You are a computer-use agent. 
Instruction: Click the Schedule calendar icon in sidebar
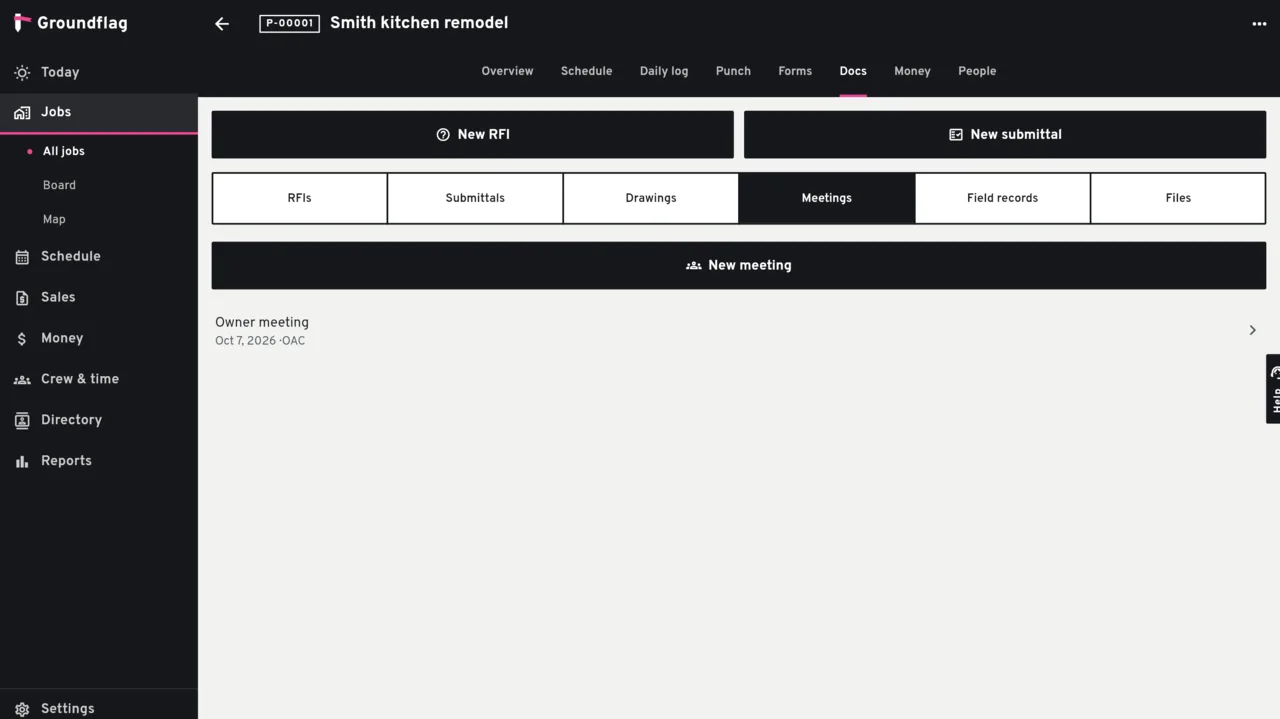(x=22, y=257)
